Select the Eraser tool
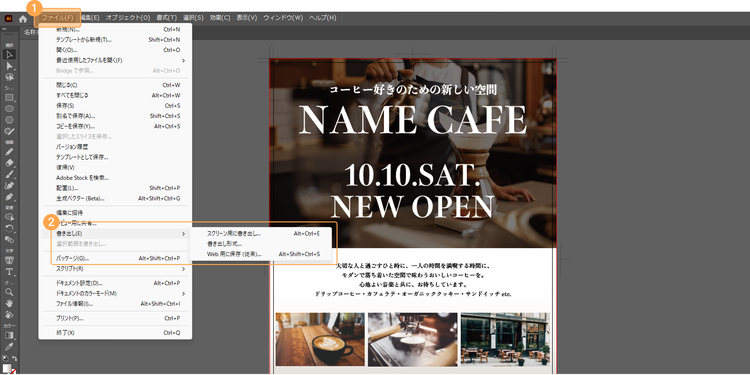Screen dimensions: 750x375 point(9,163)
